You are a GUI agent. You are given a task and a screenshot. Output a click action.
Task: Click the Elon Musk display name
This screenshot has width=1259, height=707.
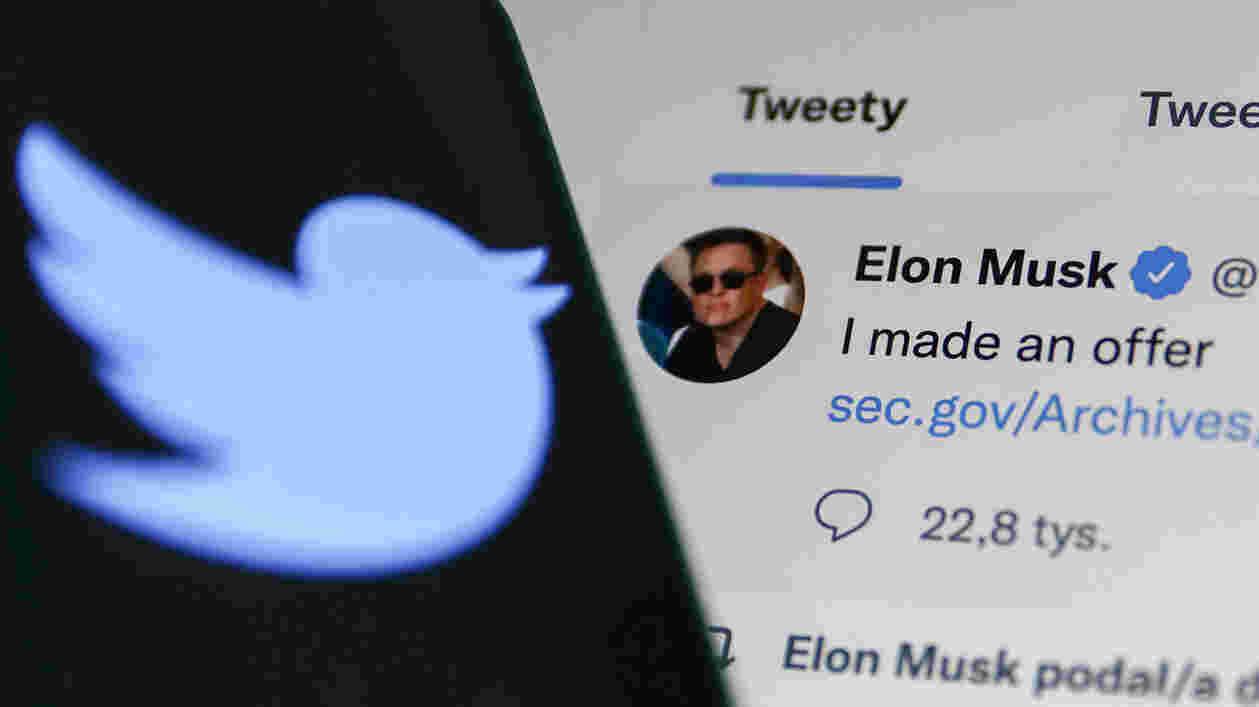click(x=985, y=268)
